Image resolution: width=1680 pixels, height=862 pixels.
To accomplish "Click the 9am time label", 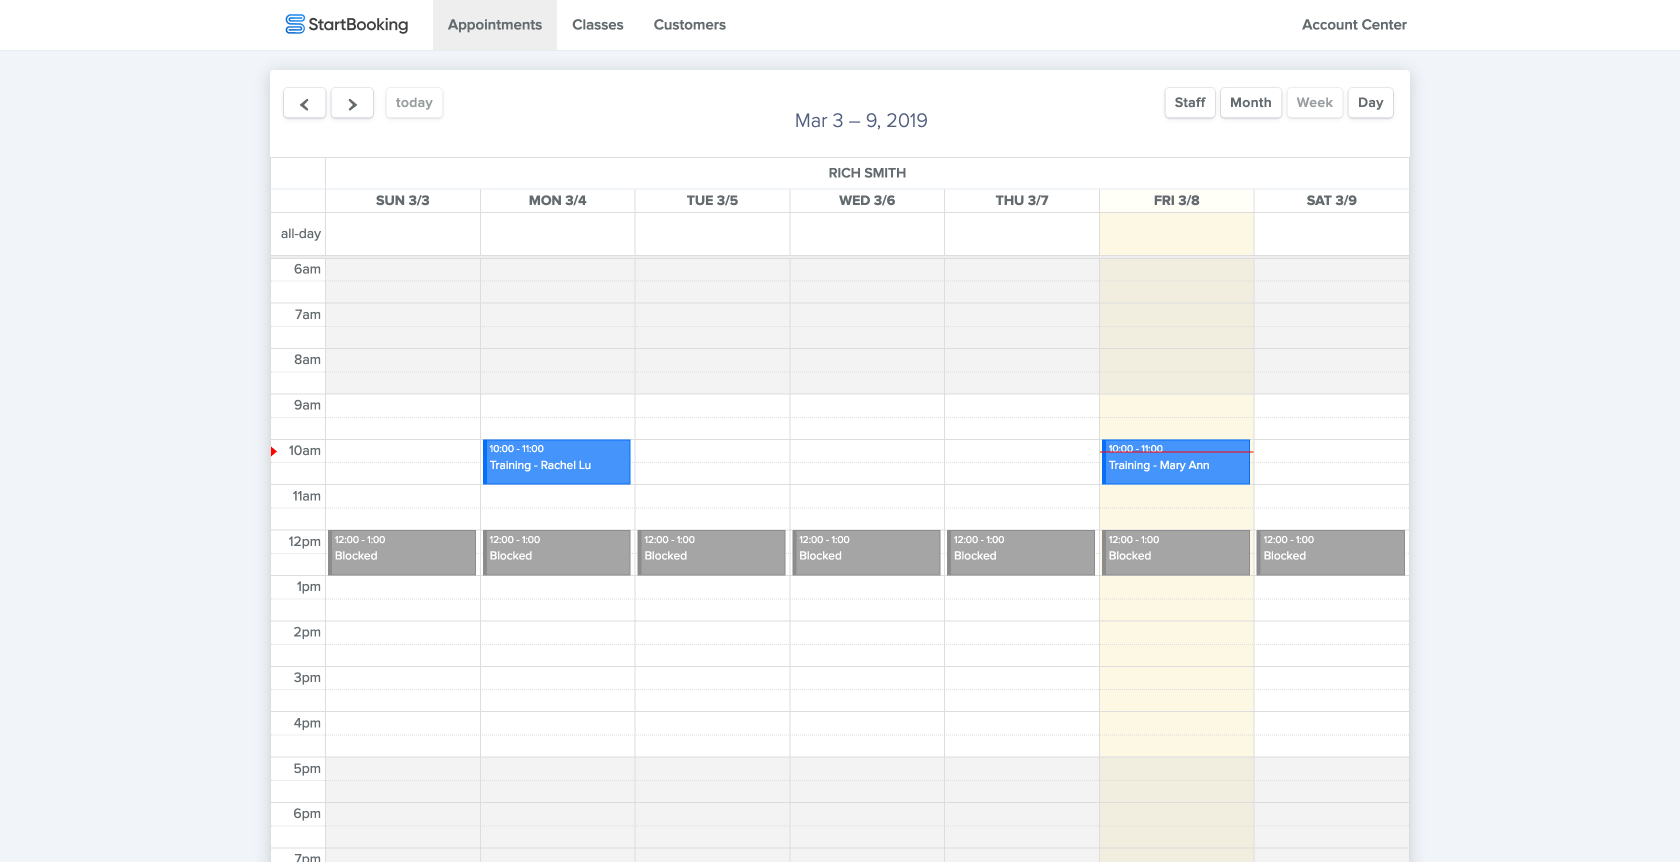I will tap(307, 405).
